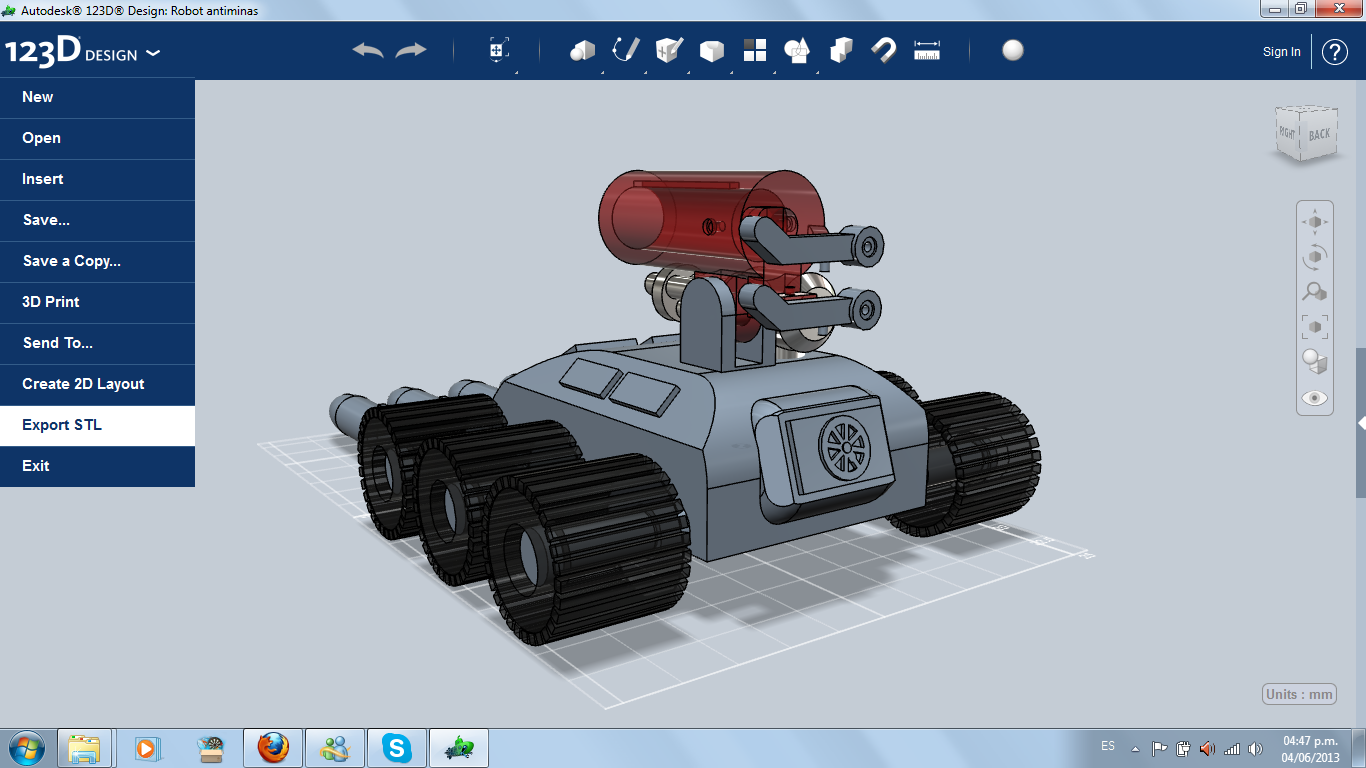Expand the 123D Design application menu chevron
Viewport: 1366px width, 768px height.
153,53
